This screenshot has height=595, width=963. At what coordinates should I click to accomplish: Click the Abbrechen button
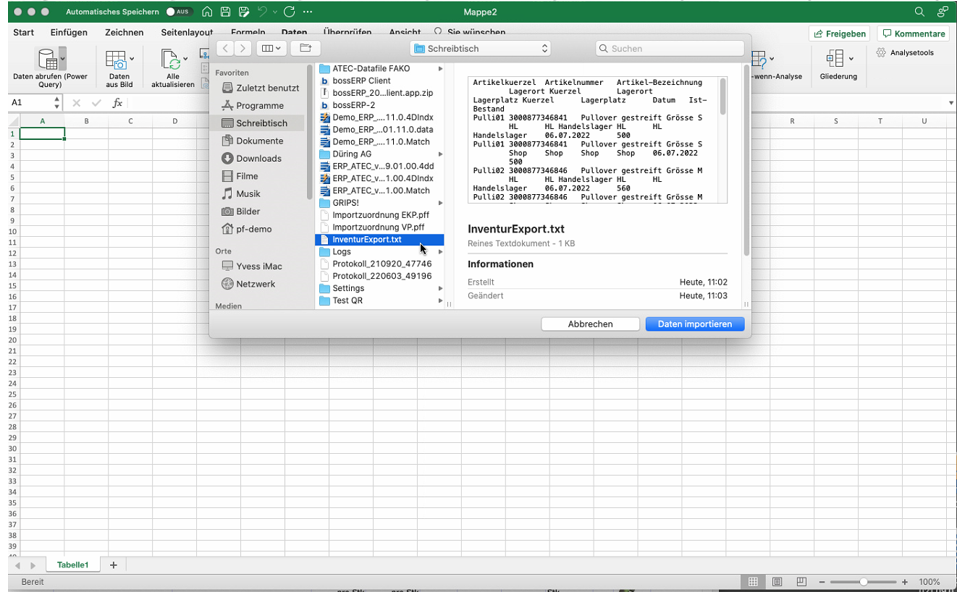pyautogui.click(x=590, y=324)
